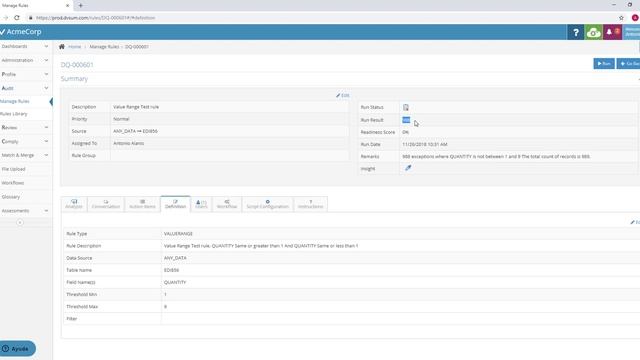The image size is (640, 360).
Task: Open a new browser tab
Action: (80, 5)
